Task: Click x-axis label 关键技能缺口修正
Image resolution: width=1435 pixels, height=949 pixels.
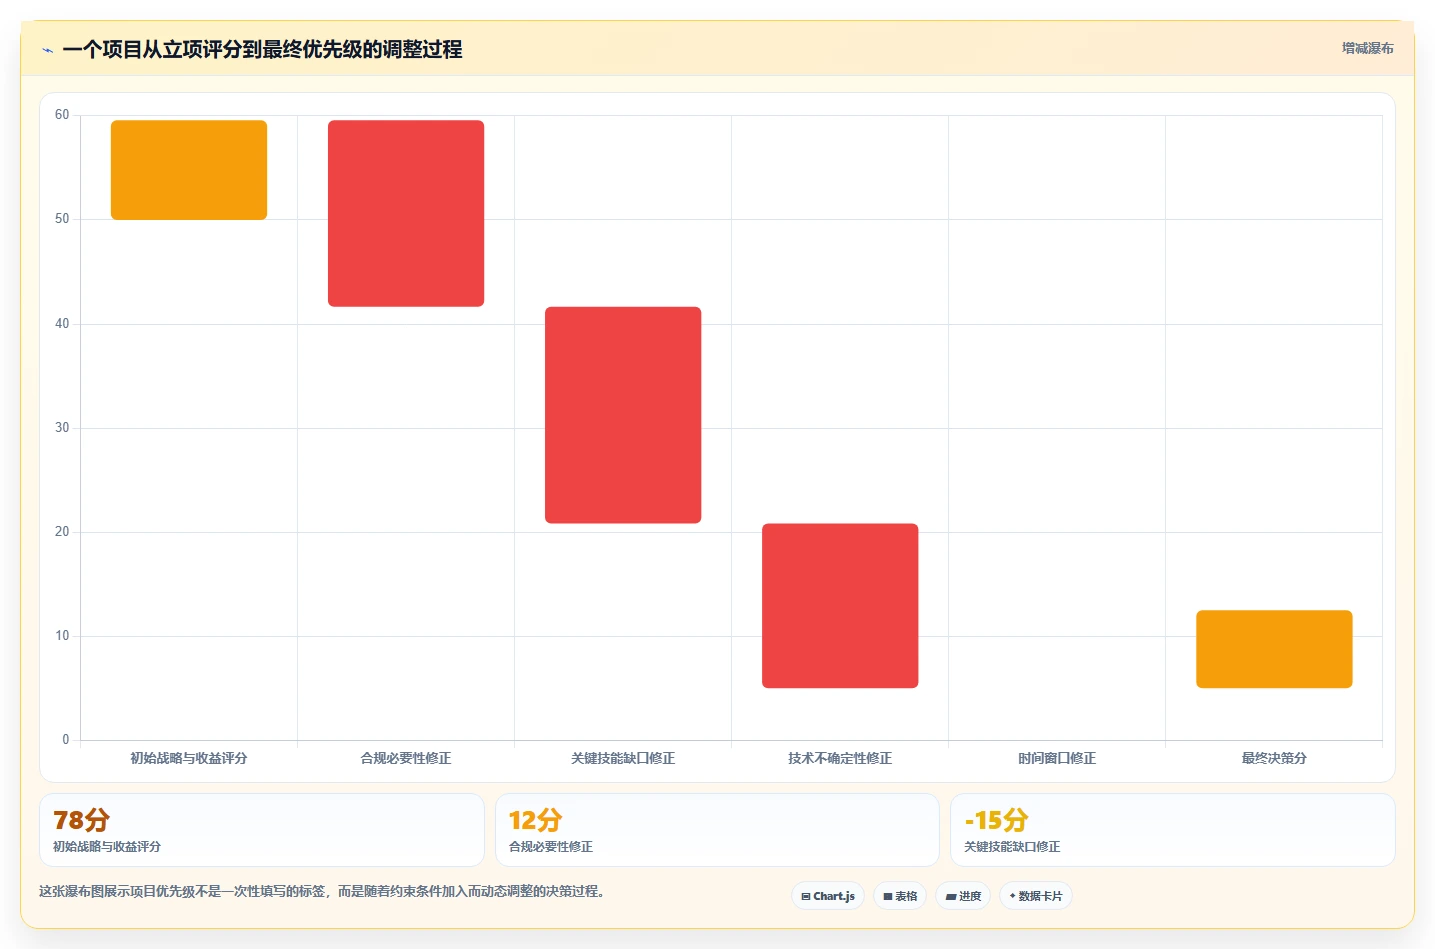Action: [x=623, y=758]
